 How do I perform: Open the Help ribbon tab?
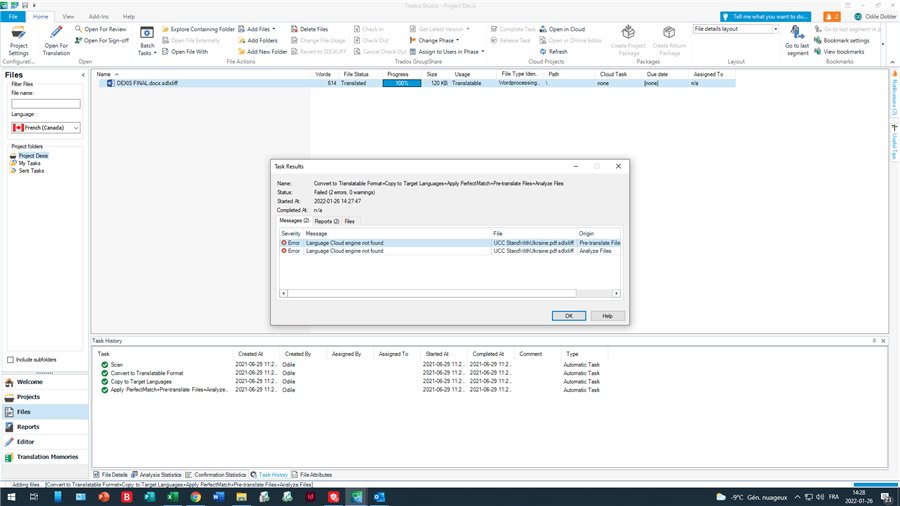coord(129,17)
